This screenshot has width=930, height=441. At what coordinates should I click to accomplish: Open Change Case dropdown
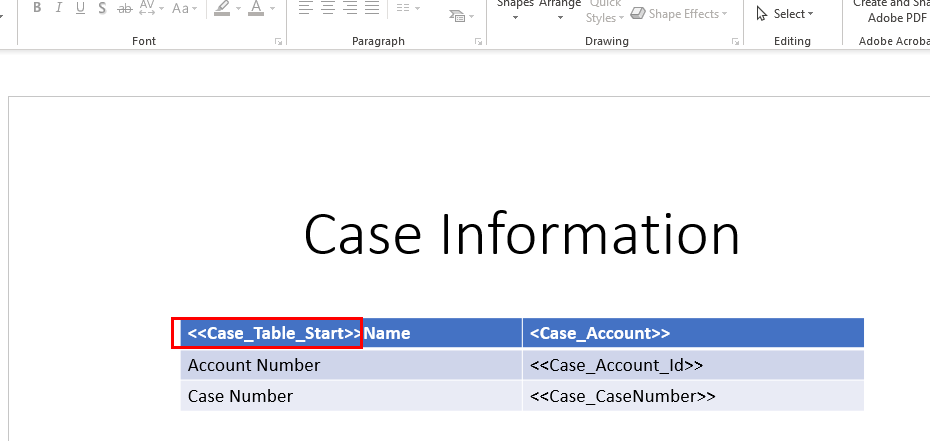click(x=184, y=8)
